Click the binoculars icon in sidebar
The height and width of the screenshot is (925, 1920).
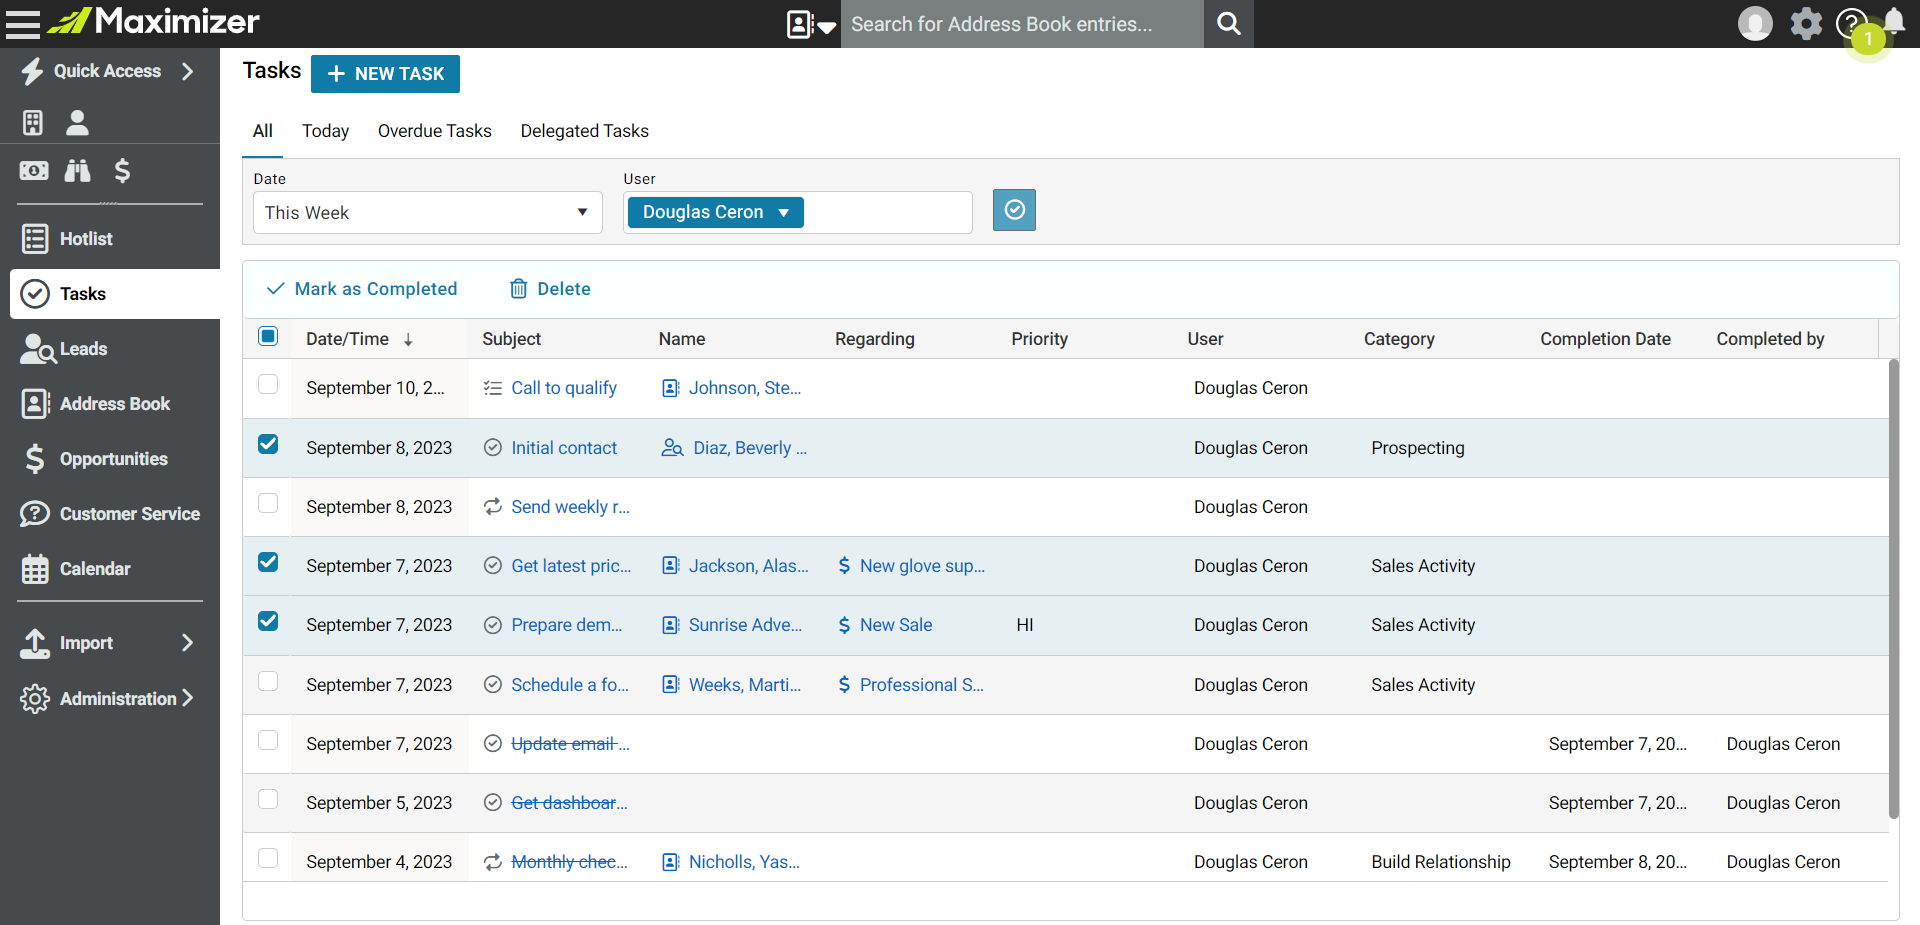pyautogui.click(x=77, y=170)
